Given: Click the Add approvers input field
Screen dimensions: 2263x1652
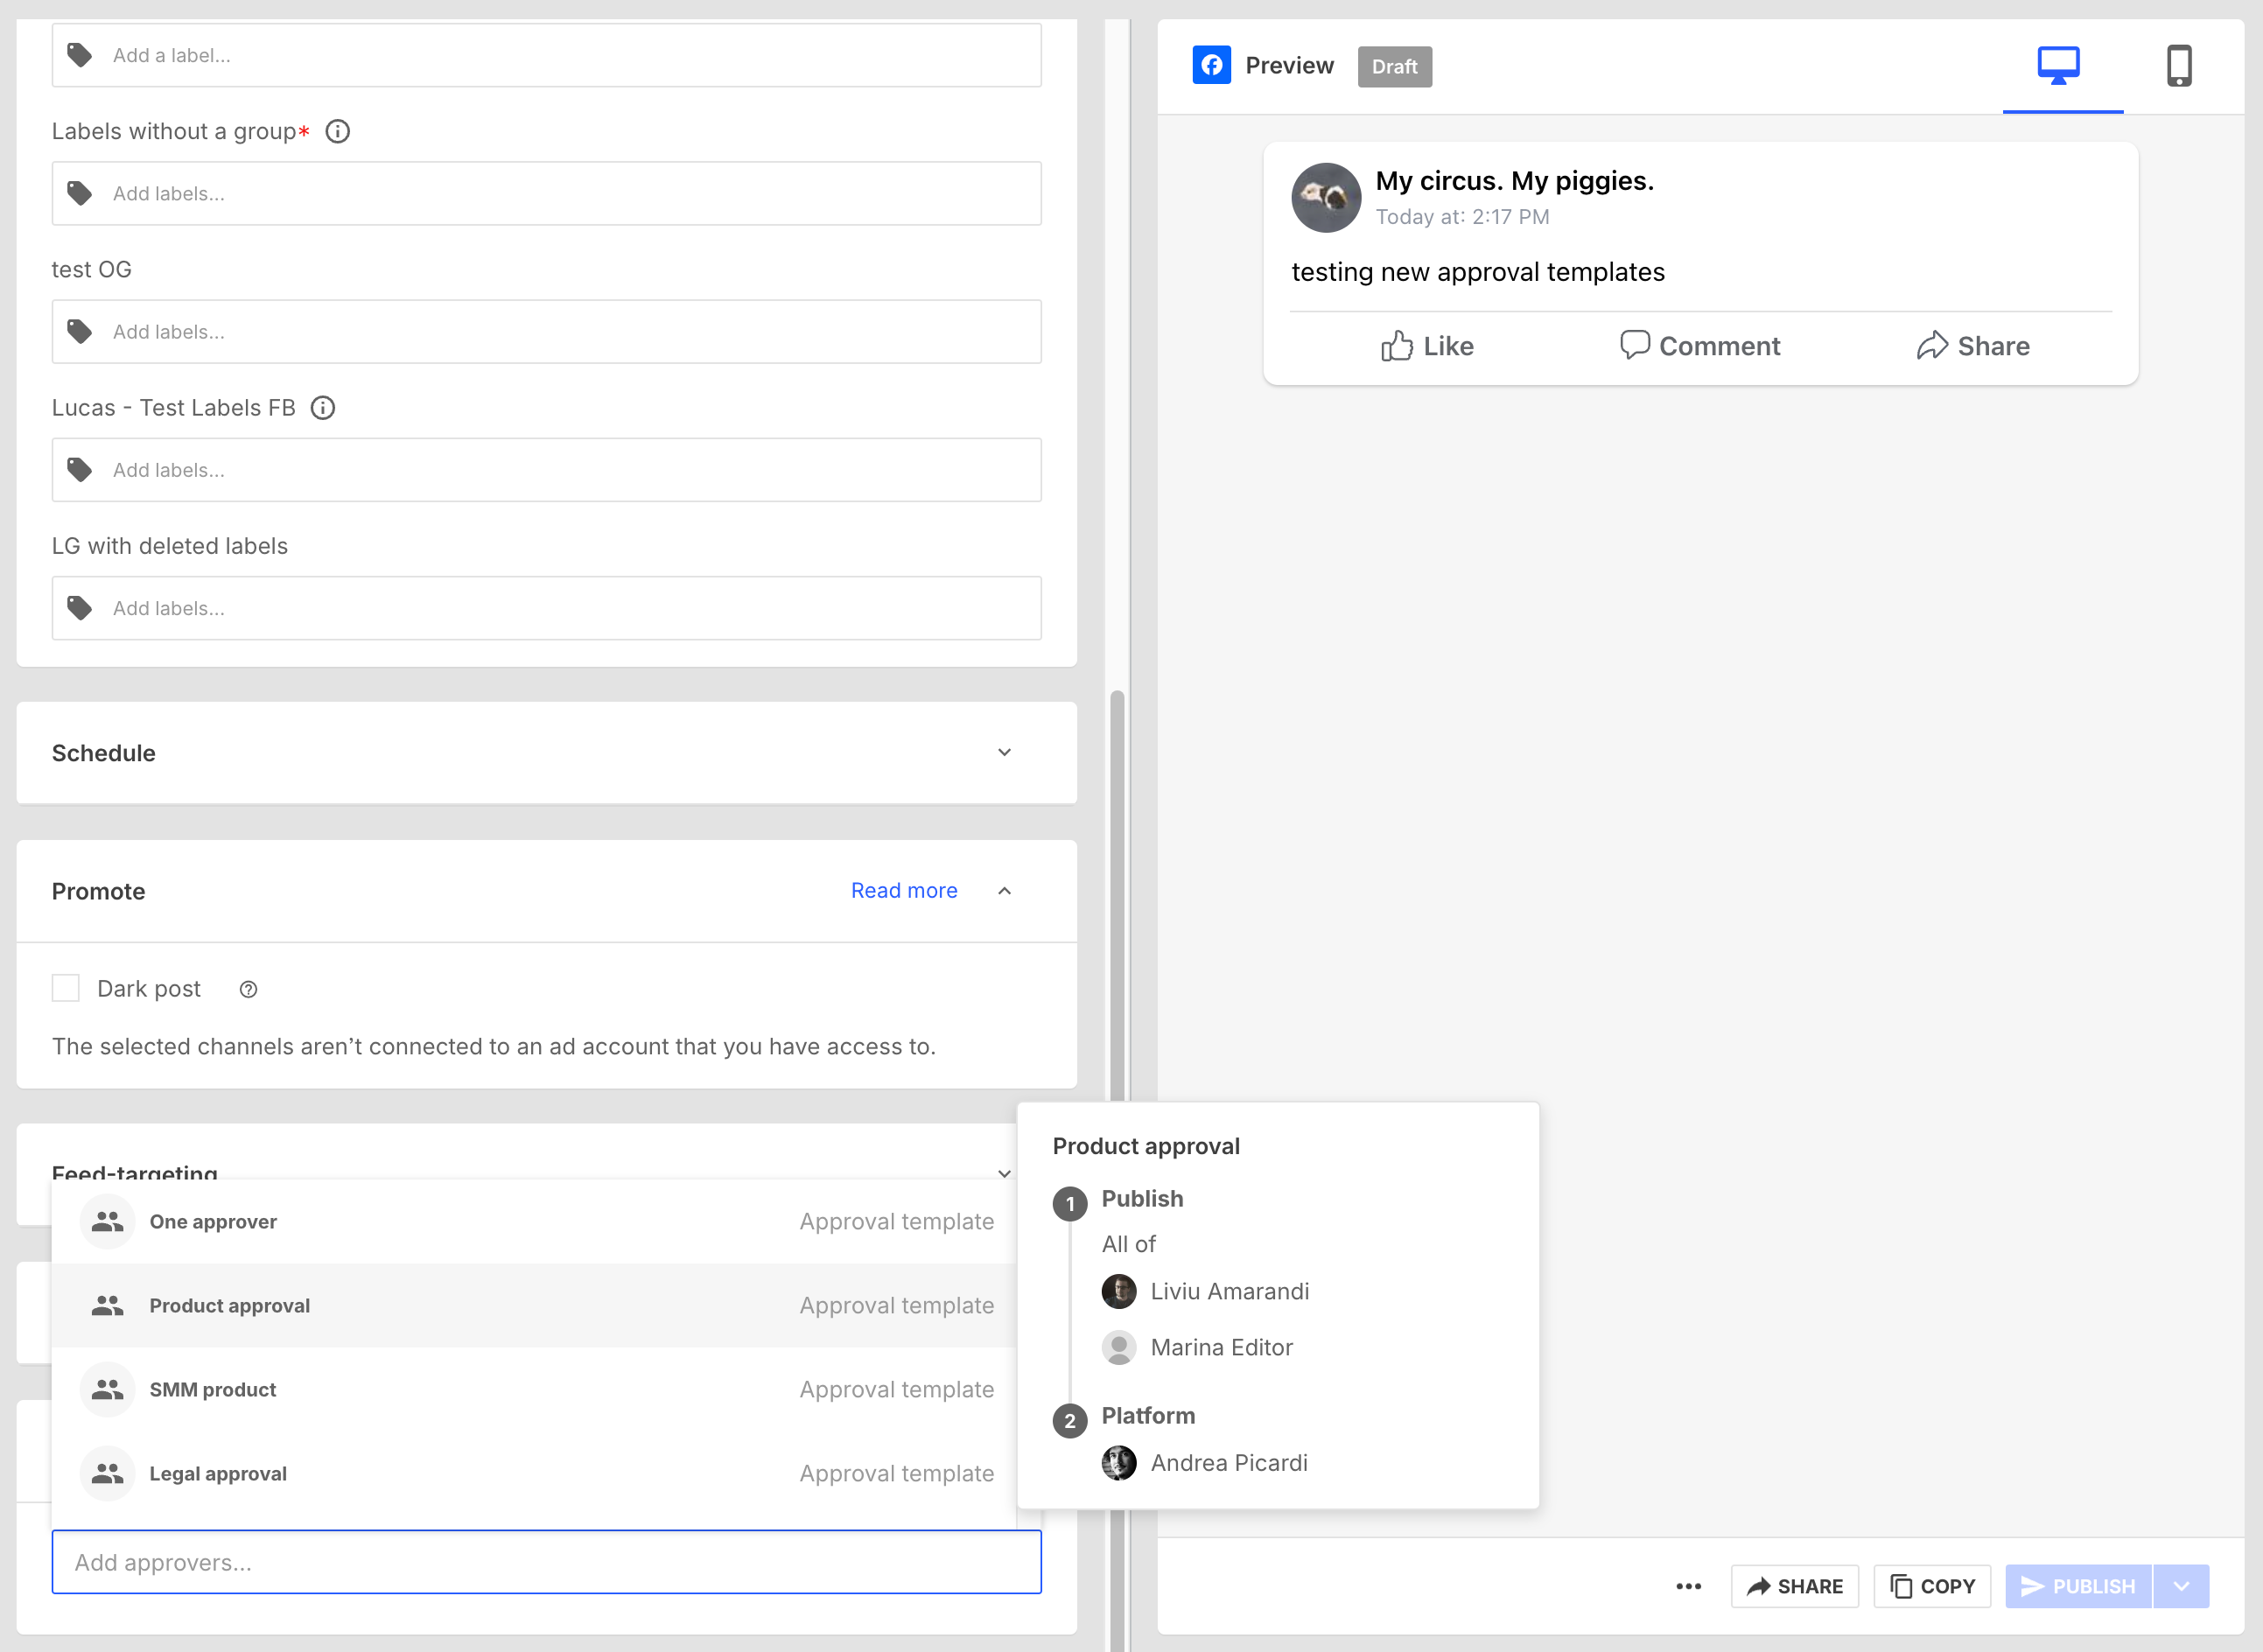Looking at the screenshot, I should [546, 1561].
